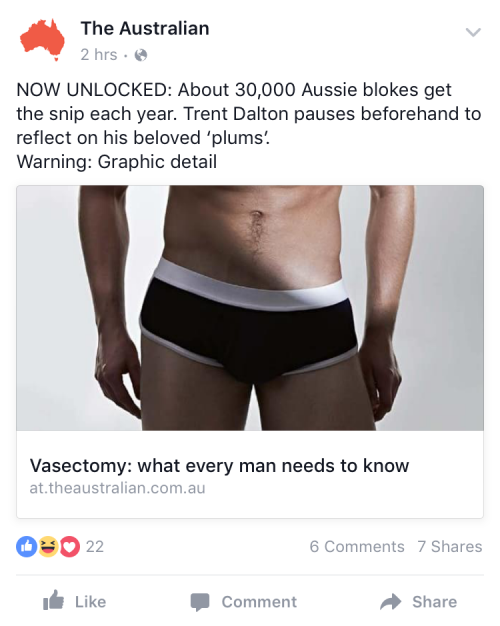Click the red heart Love reaction icon
Viewport: 500px width, 626px height.
(70, 546)
